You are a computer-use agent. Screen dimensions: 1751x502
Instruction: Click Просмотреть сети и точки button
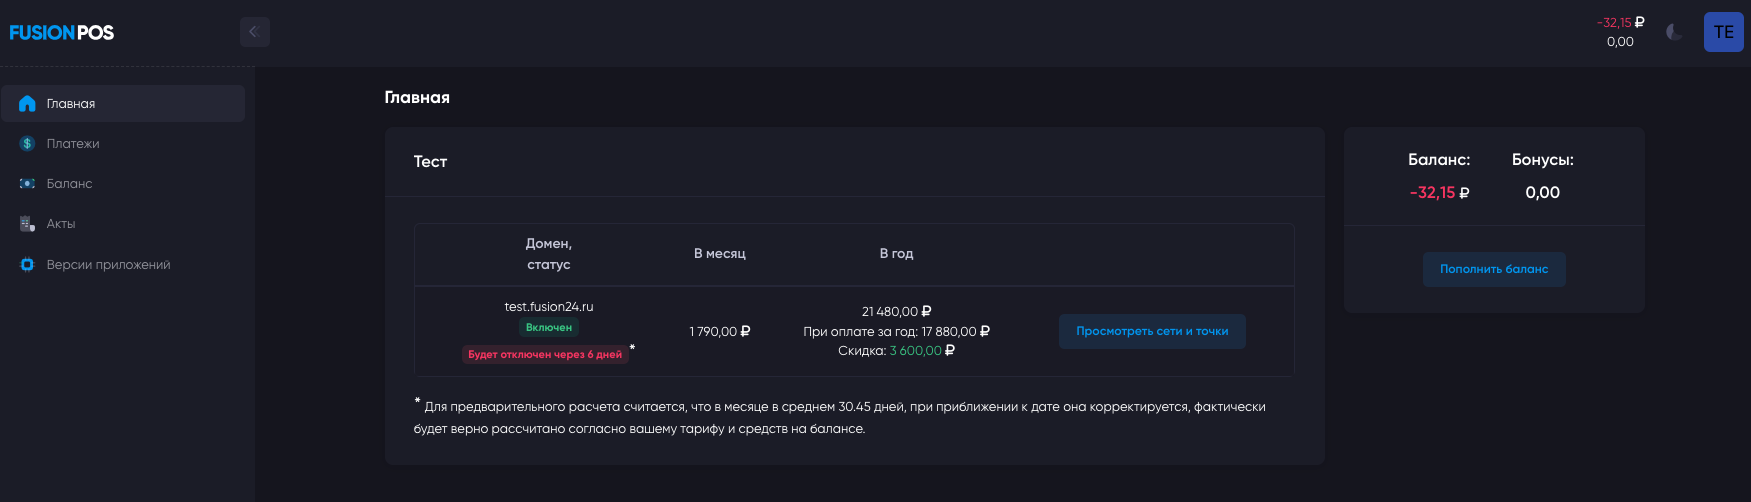[1152, 331]
